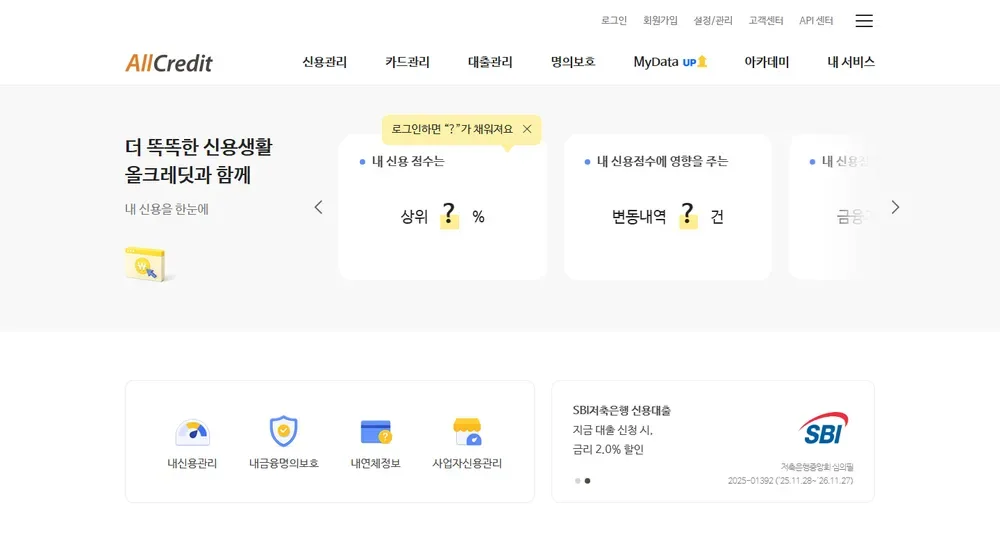Open 고객센터 link
Image resolution: width=1000 pixels, height=542 pixels.
[765, 20]
